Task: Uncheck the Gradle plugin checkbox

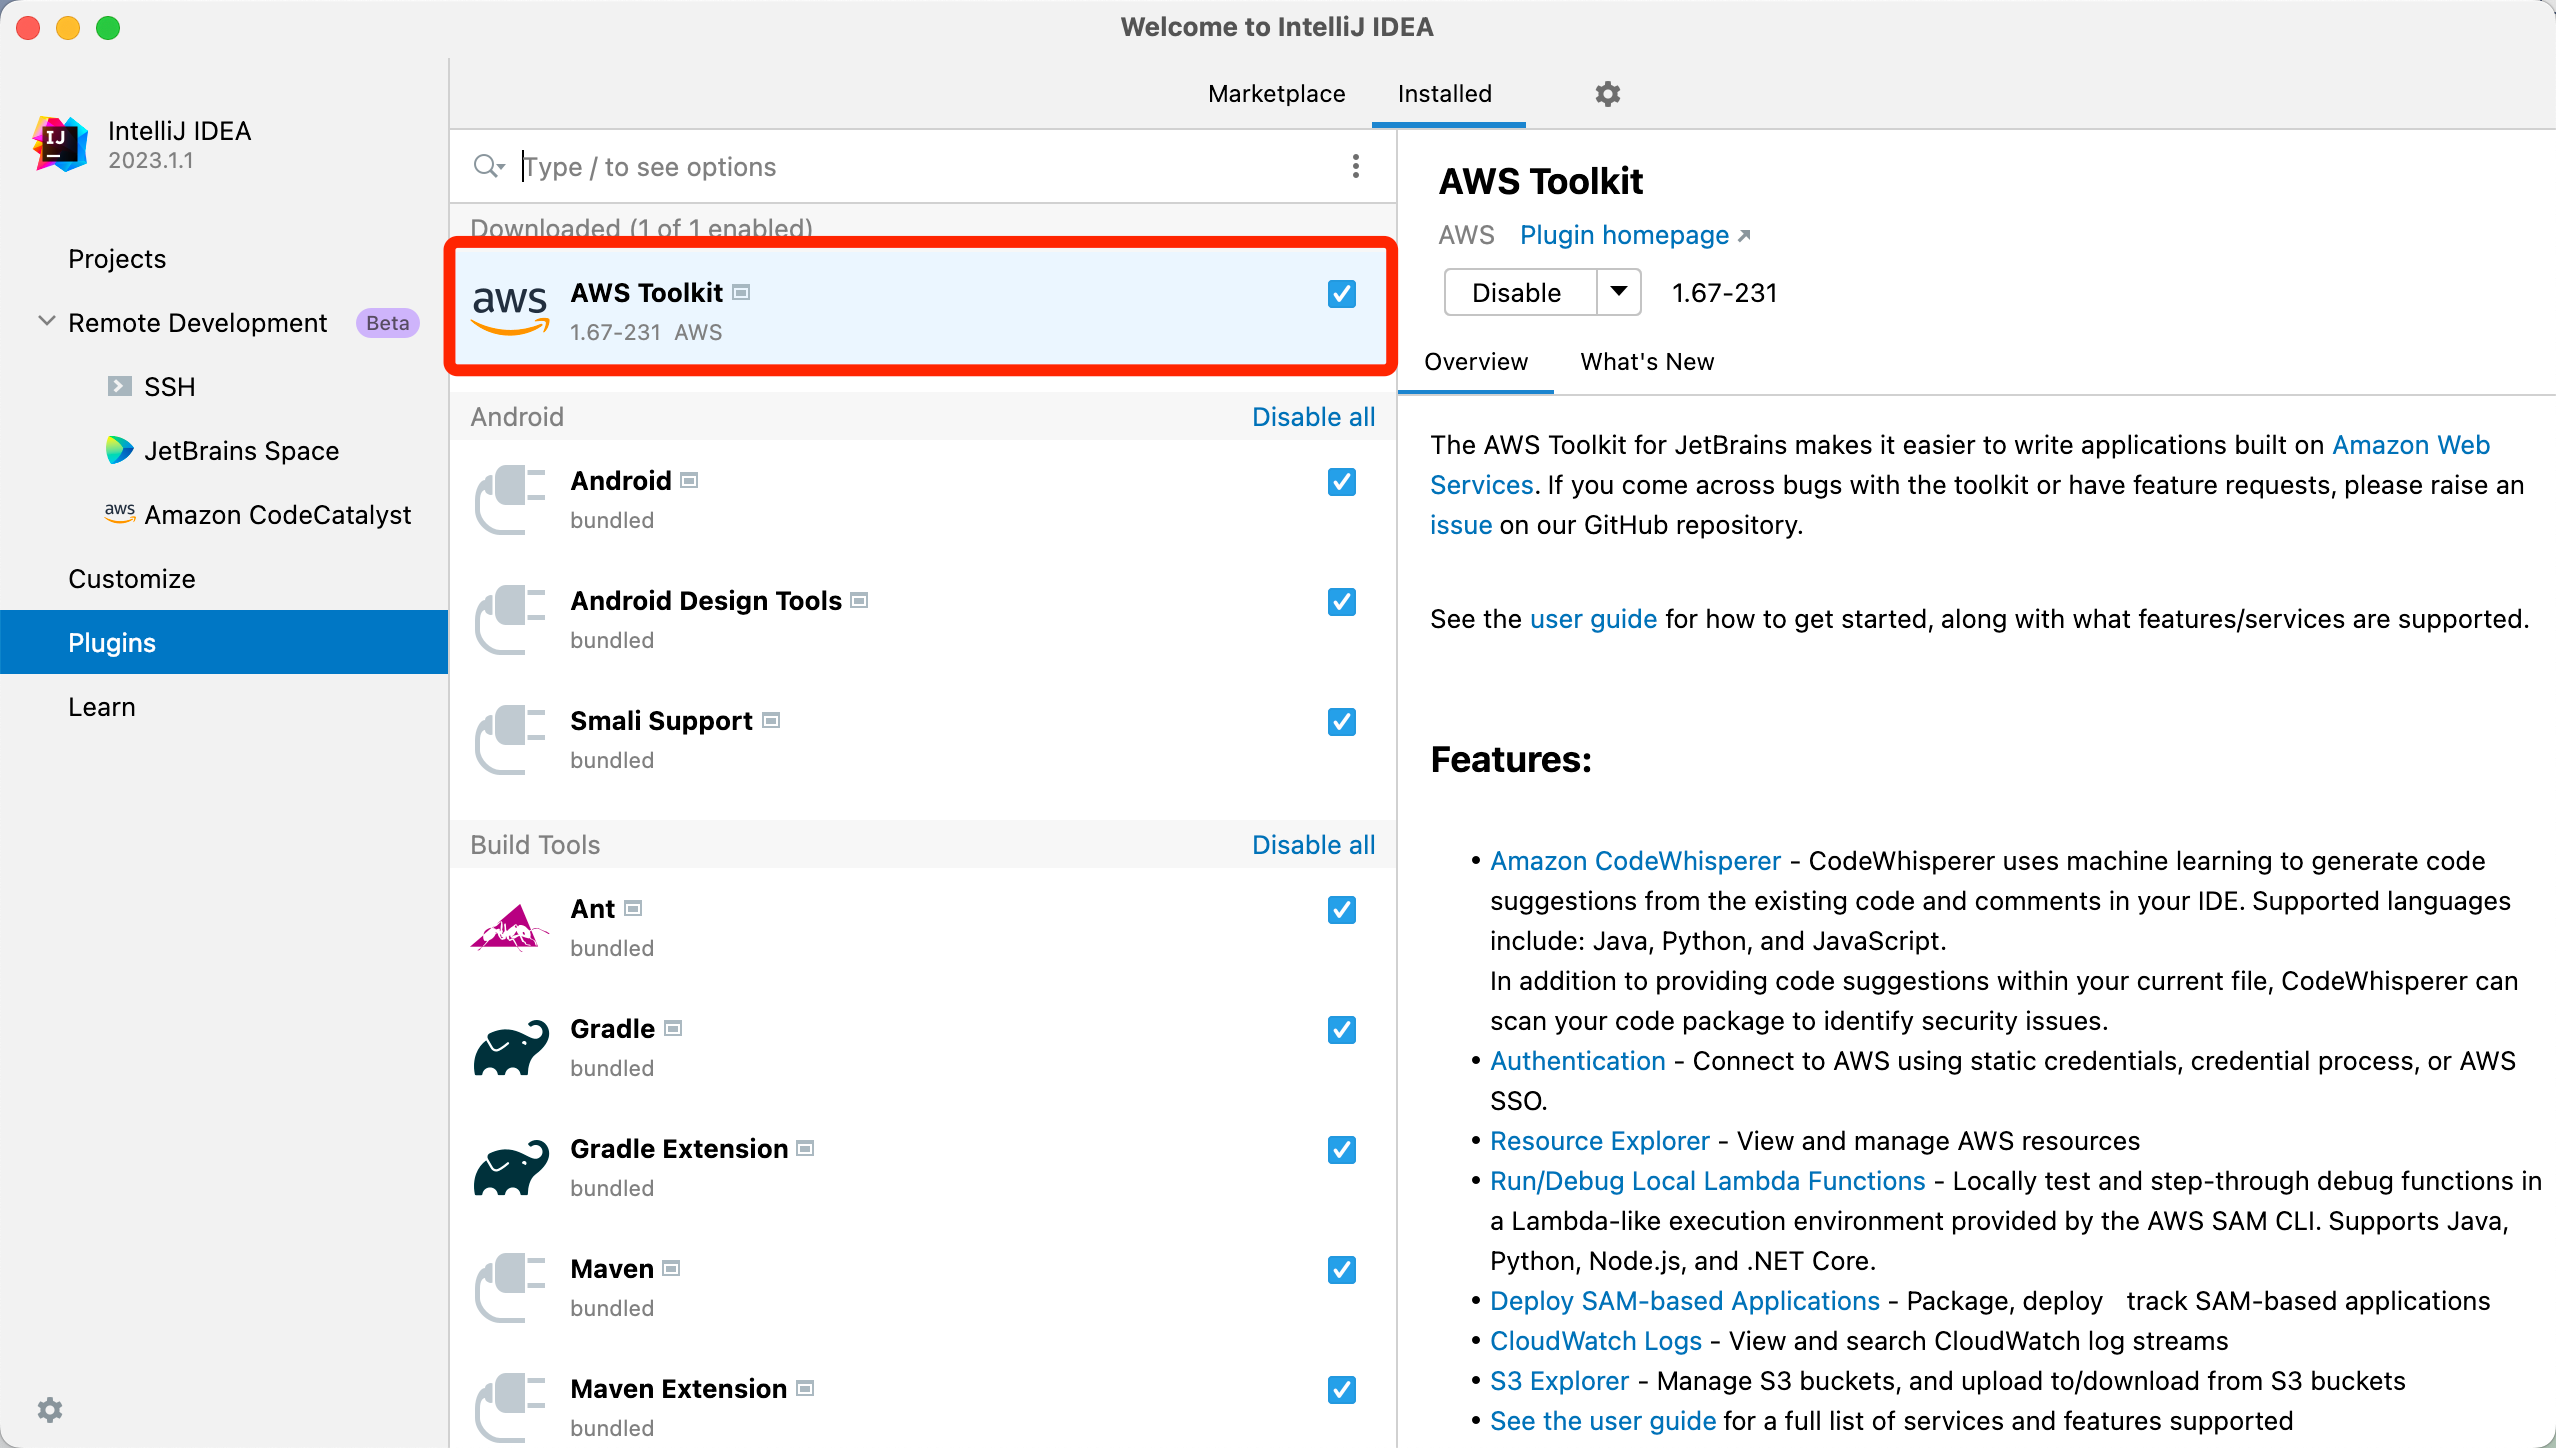Action: click(1342, 1030)
